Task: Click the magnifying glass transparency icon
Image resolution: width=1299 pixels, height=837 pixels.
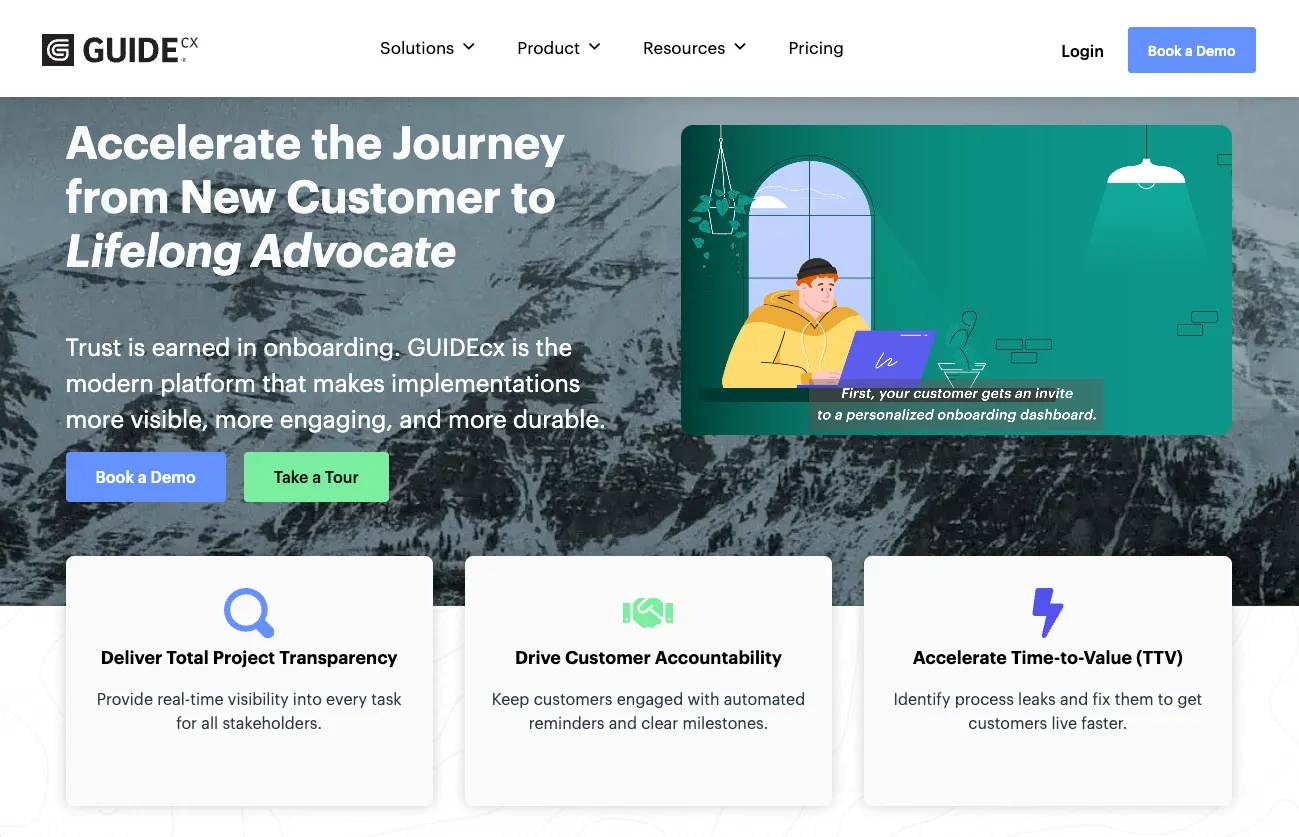Action: point(249,612)
